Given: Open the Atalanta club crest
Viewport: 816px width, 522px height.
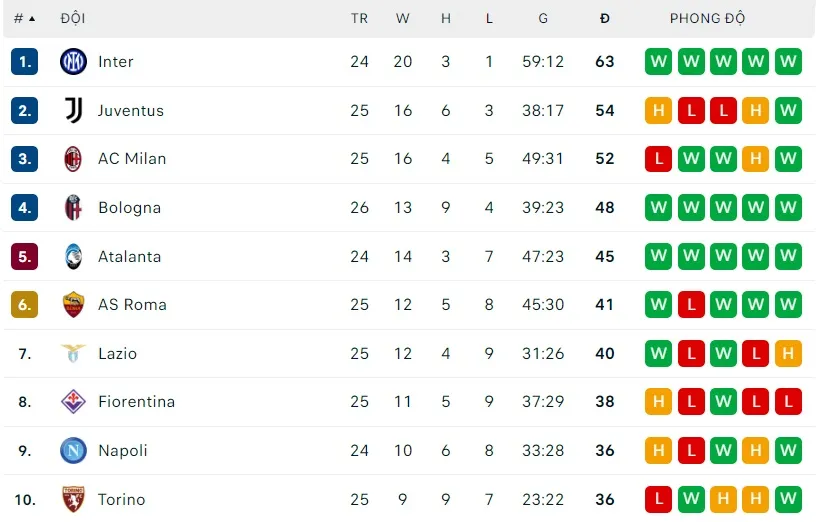Looking at the screenshot, I should point(73,256).
